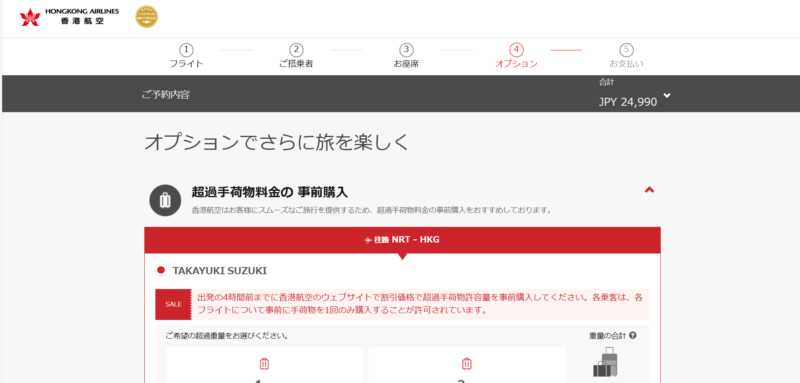Image resolution: width=800 pixels, height=383 pixels.
Task: Go to step 5 お支払い
Action: tap(627, 56)
